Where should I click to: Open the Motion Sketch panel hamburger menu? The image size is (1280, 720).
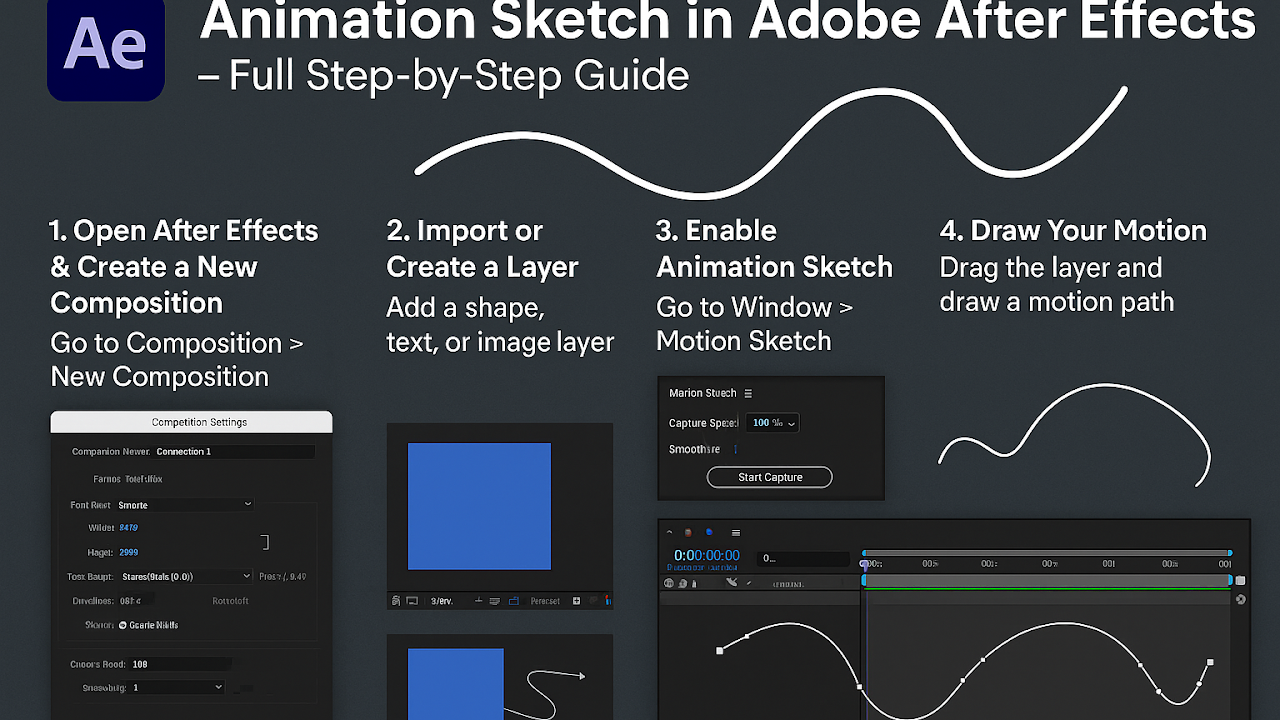point(748,394)
